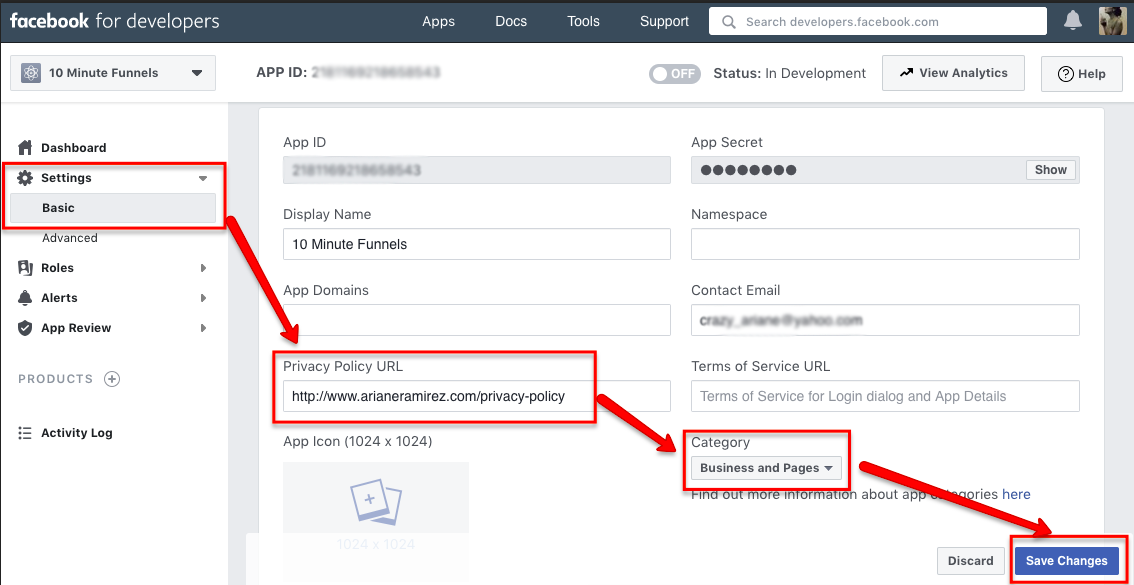The height and width of the screenshot is (585, 1134).
Task: Click the Contact Email field
Action: point(885,320)
